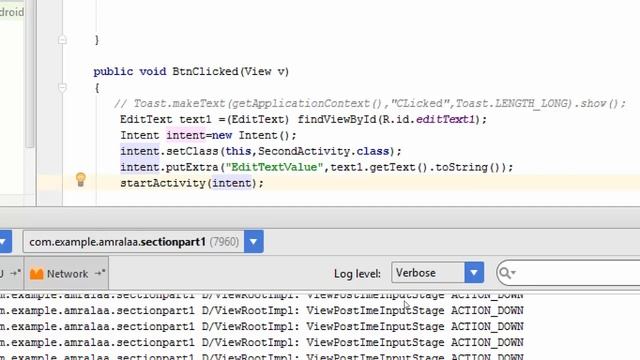Click the commented Toast.makeText code line
The width and height of the screenshot is (640, 360).
[x=369, y=104]
